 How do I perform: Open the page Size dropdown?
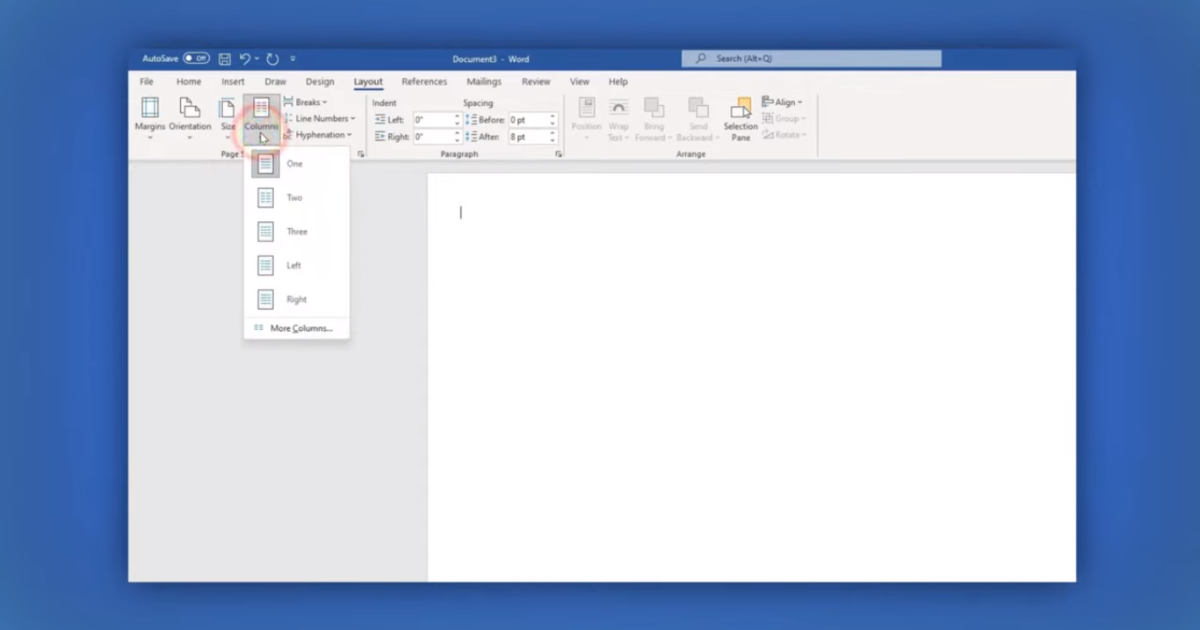228,118
